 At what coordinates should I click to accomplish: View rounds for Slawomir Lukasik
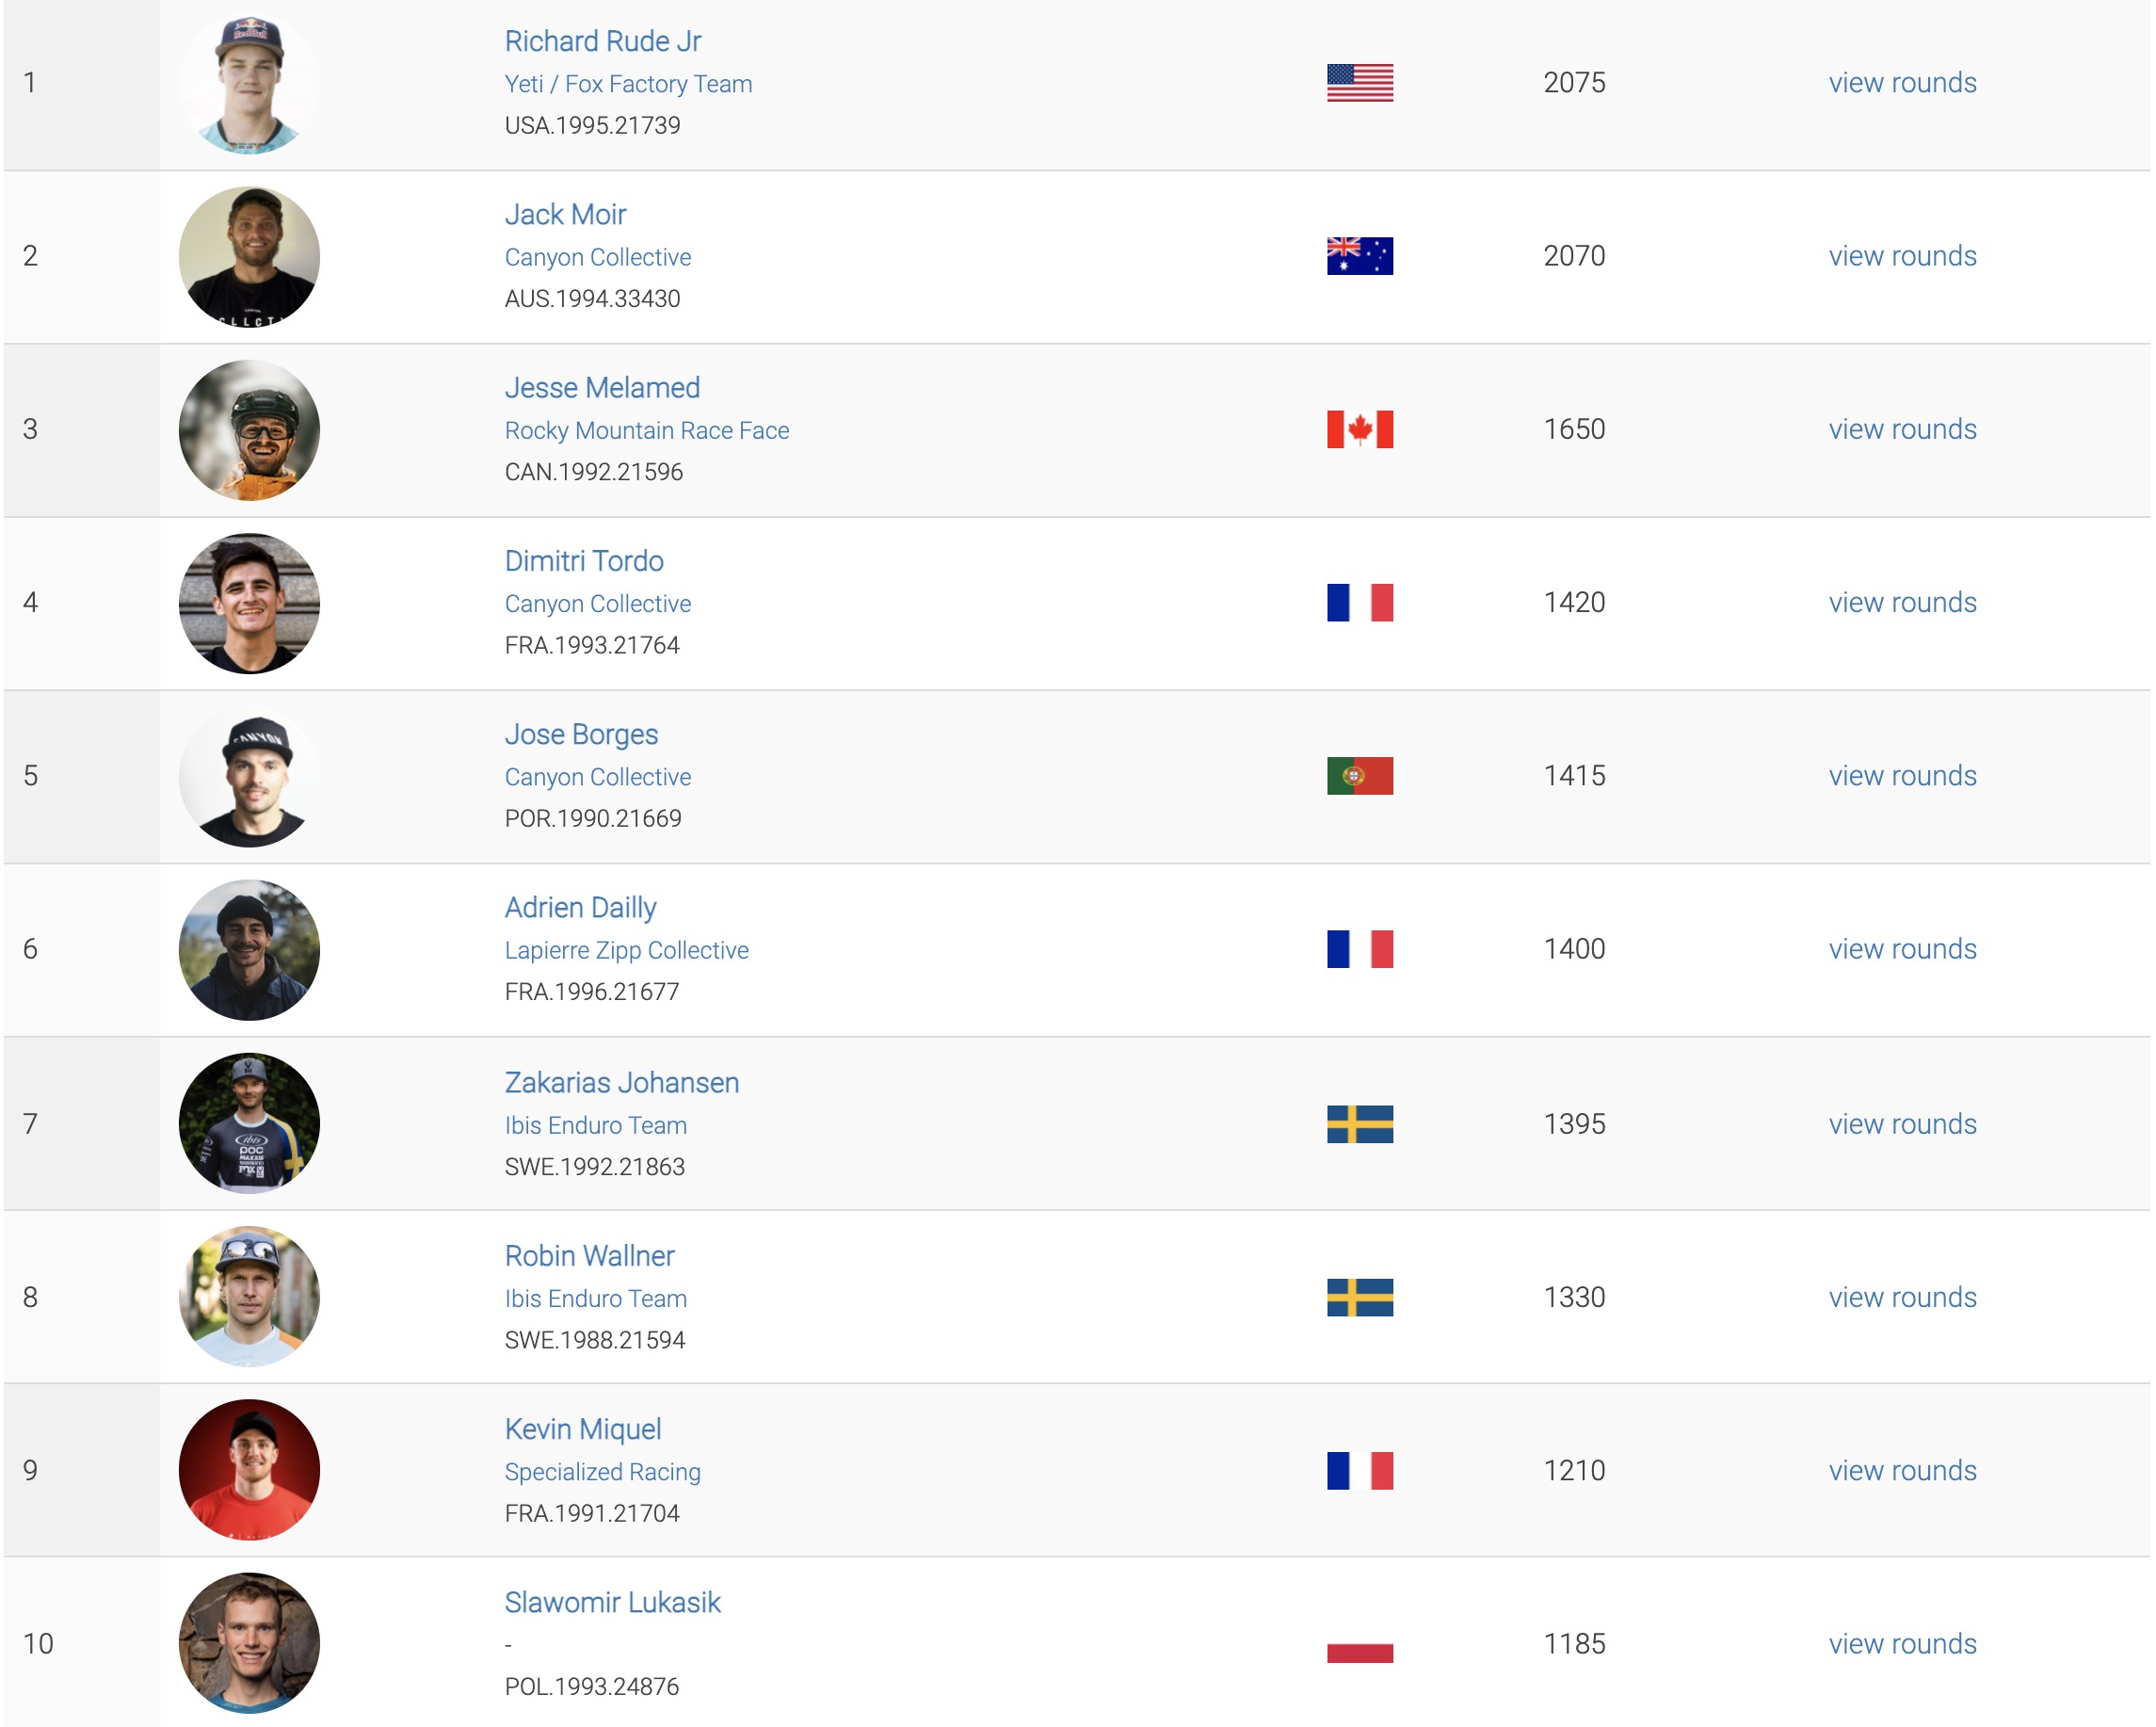coord(1902,1644)
